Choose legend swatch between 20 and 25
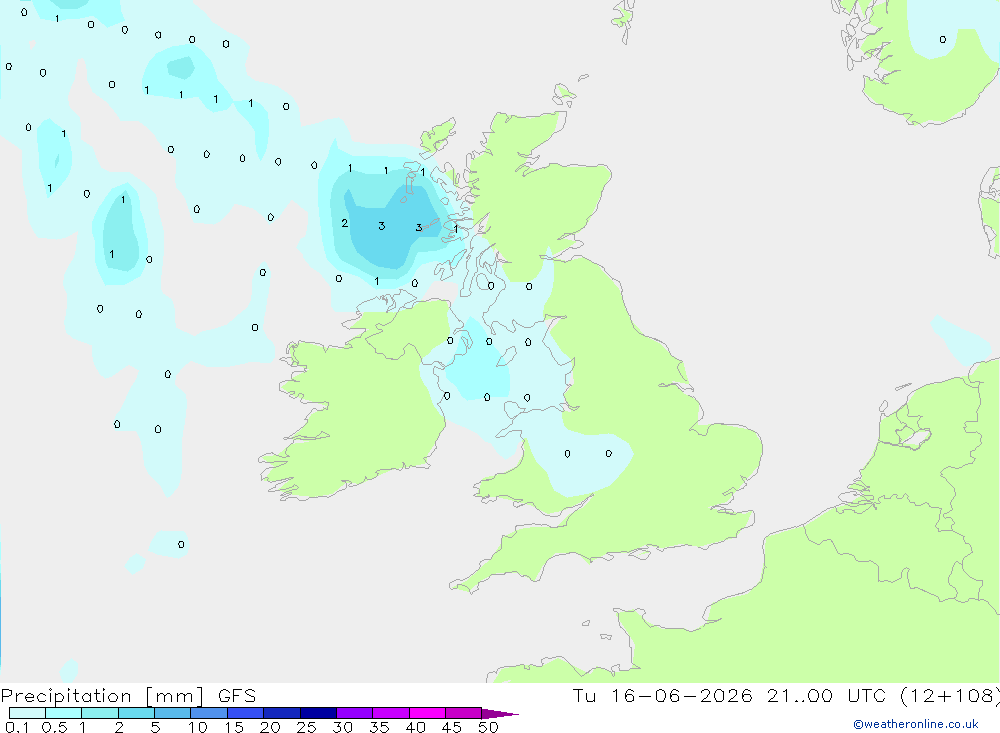 click(x=281, y=713)
